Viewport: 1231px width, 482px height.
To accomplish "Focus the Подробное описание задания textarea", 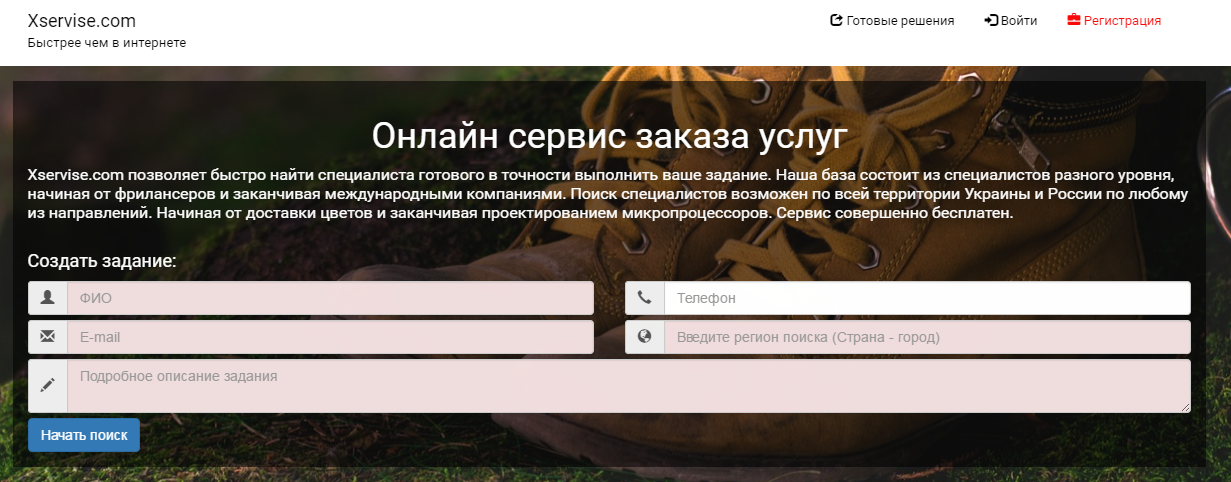I will 629,386.
